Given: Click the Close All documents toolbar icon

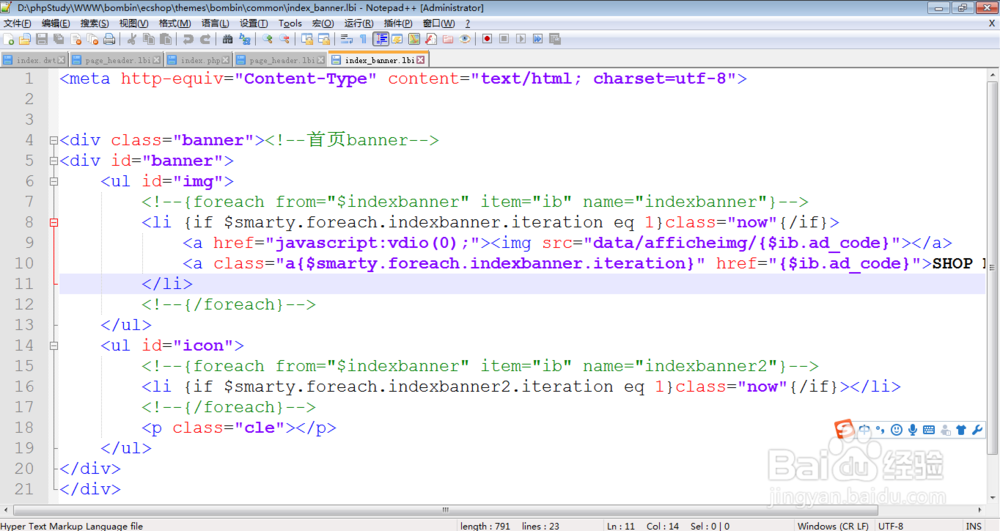Looking at the screenshot, I should pos(92,40).
